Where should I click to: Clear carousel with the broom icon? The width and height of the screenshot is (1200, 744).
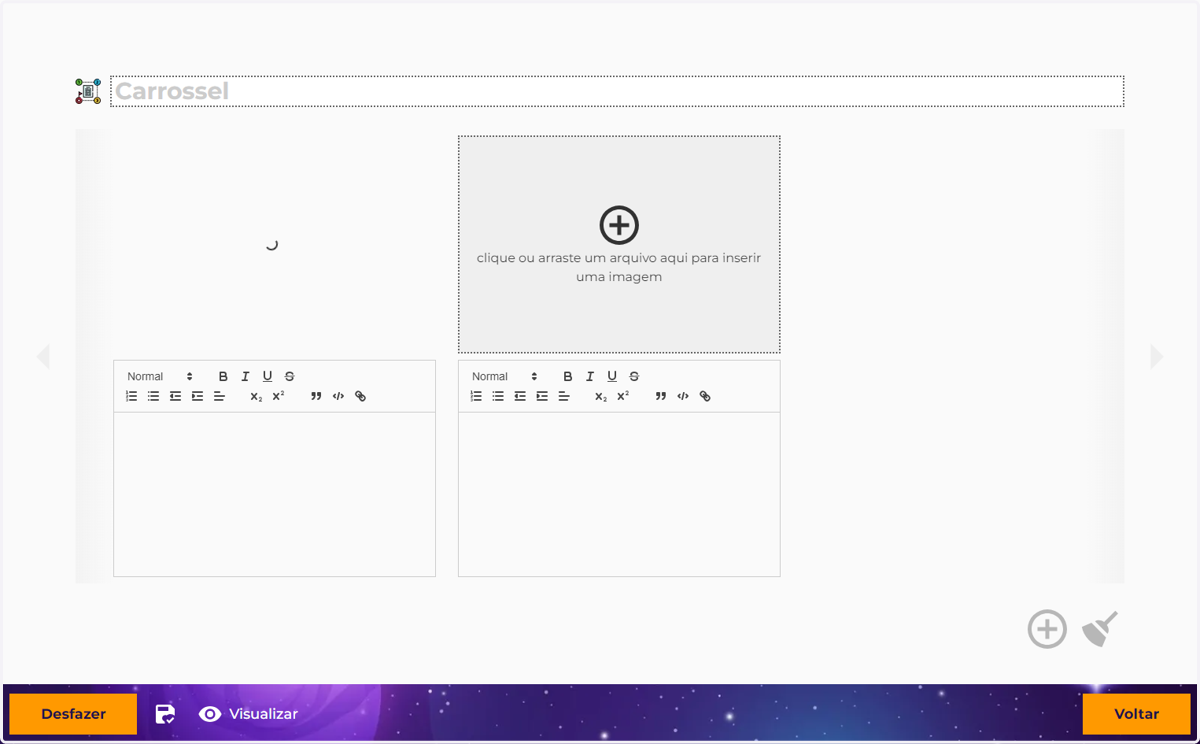point(1100,629)
